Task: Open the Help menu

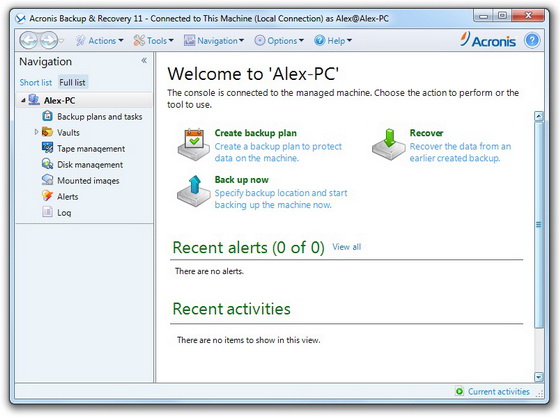Action: tap(340, 41)
